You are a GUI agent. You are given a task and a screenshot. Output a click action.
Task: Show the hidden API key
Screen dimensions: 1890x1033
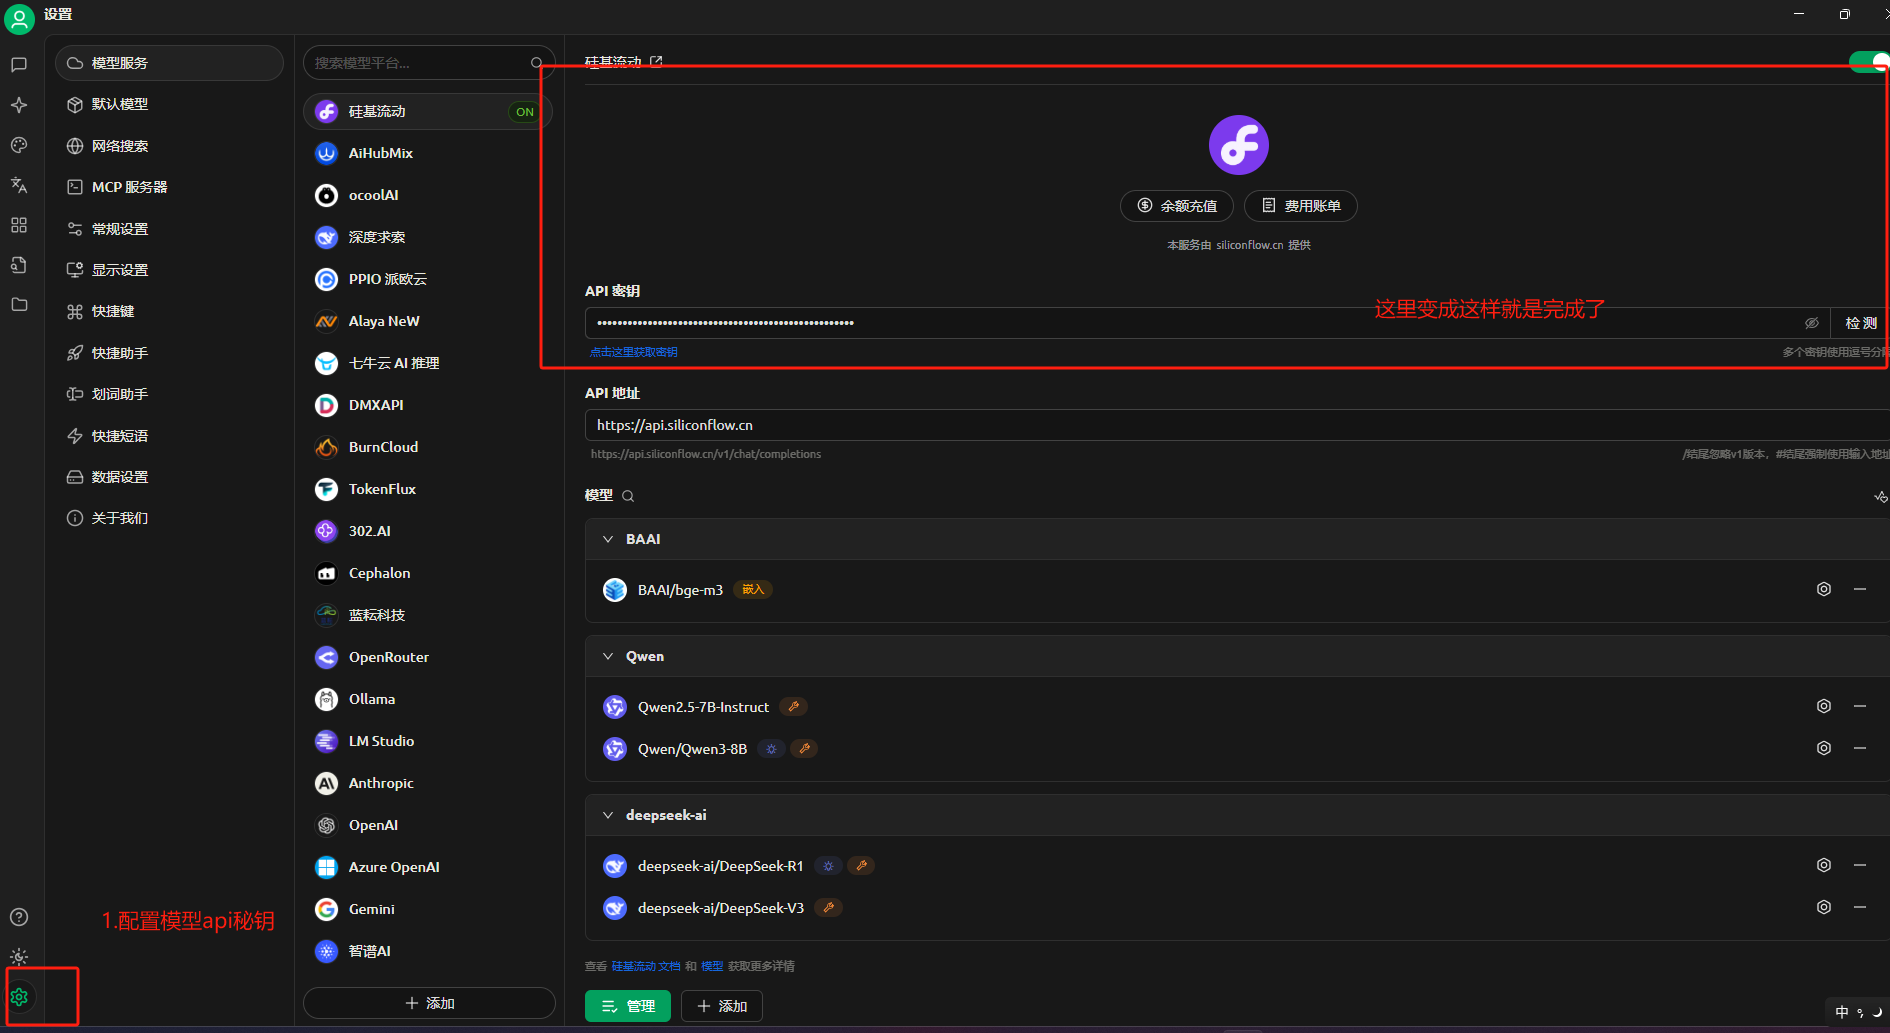(1811, 323)
